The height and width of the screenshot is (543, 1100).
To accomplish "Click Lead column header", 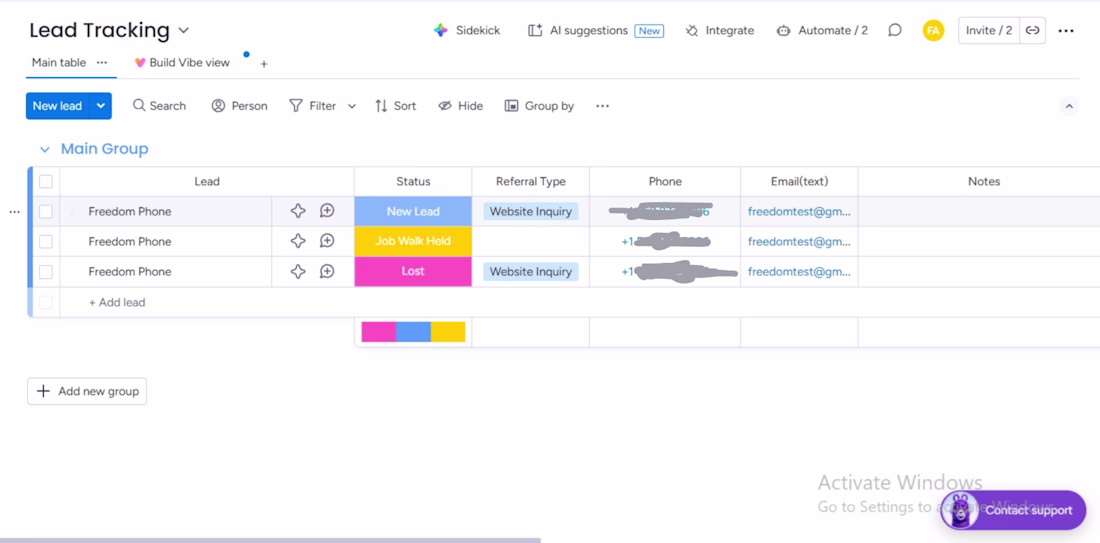I will point(207,182).
